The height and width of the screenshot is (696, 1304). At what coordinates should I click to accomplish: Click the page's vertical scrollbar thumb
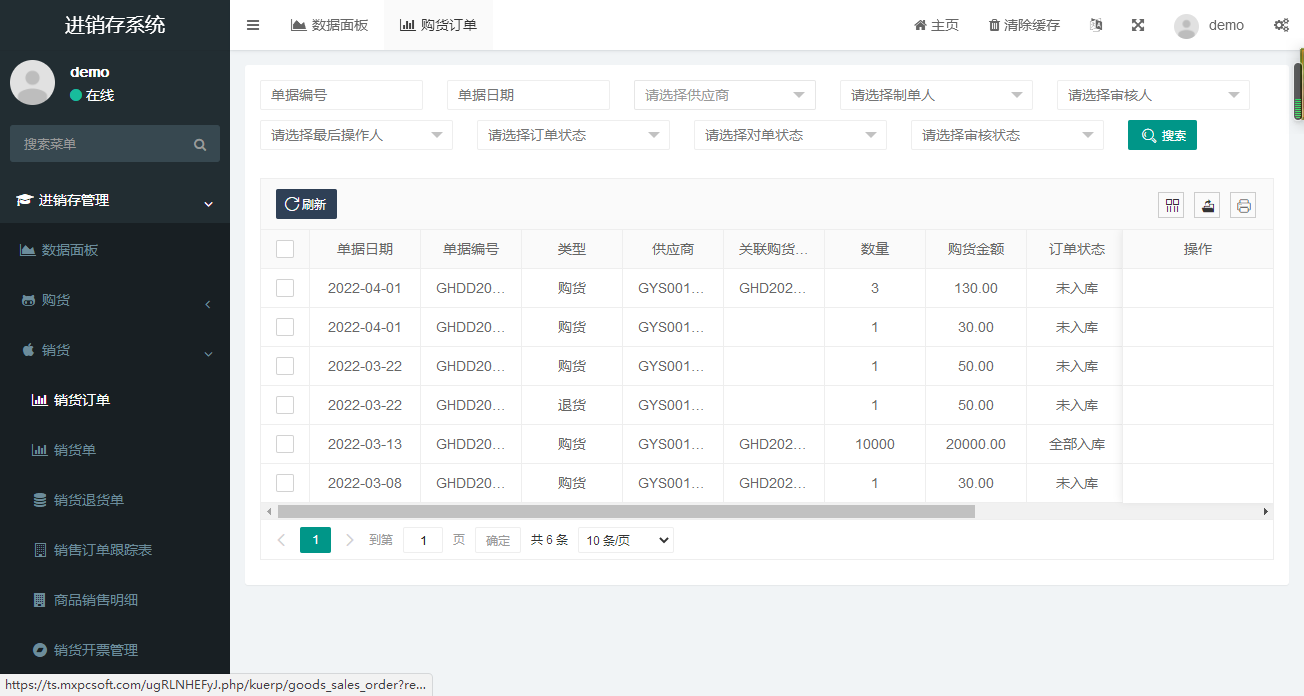(x=1298, y=92)
